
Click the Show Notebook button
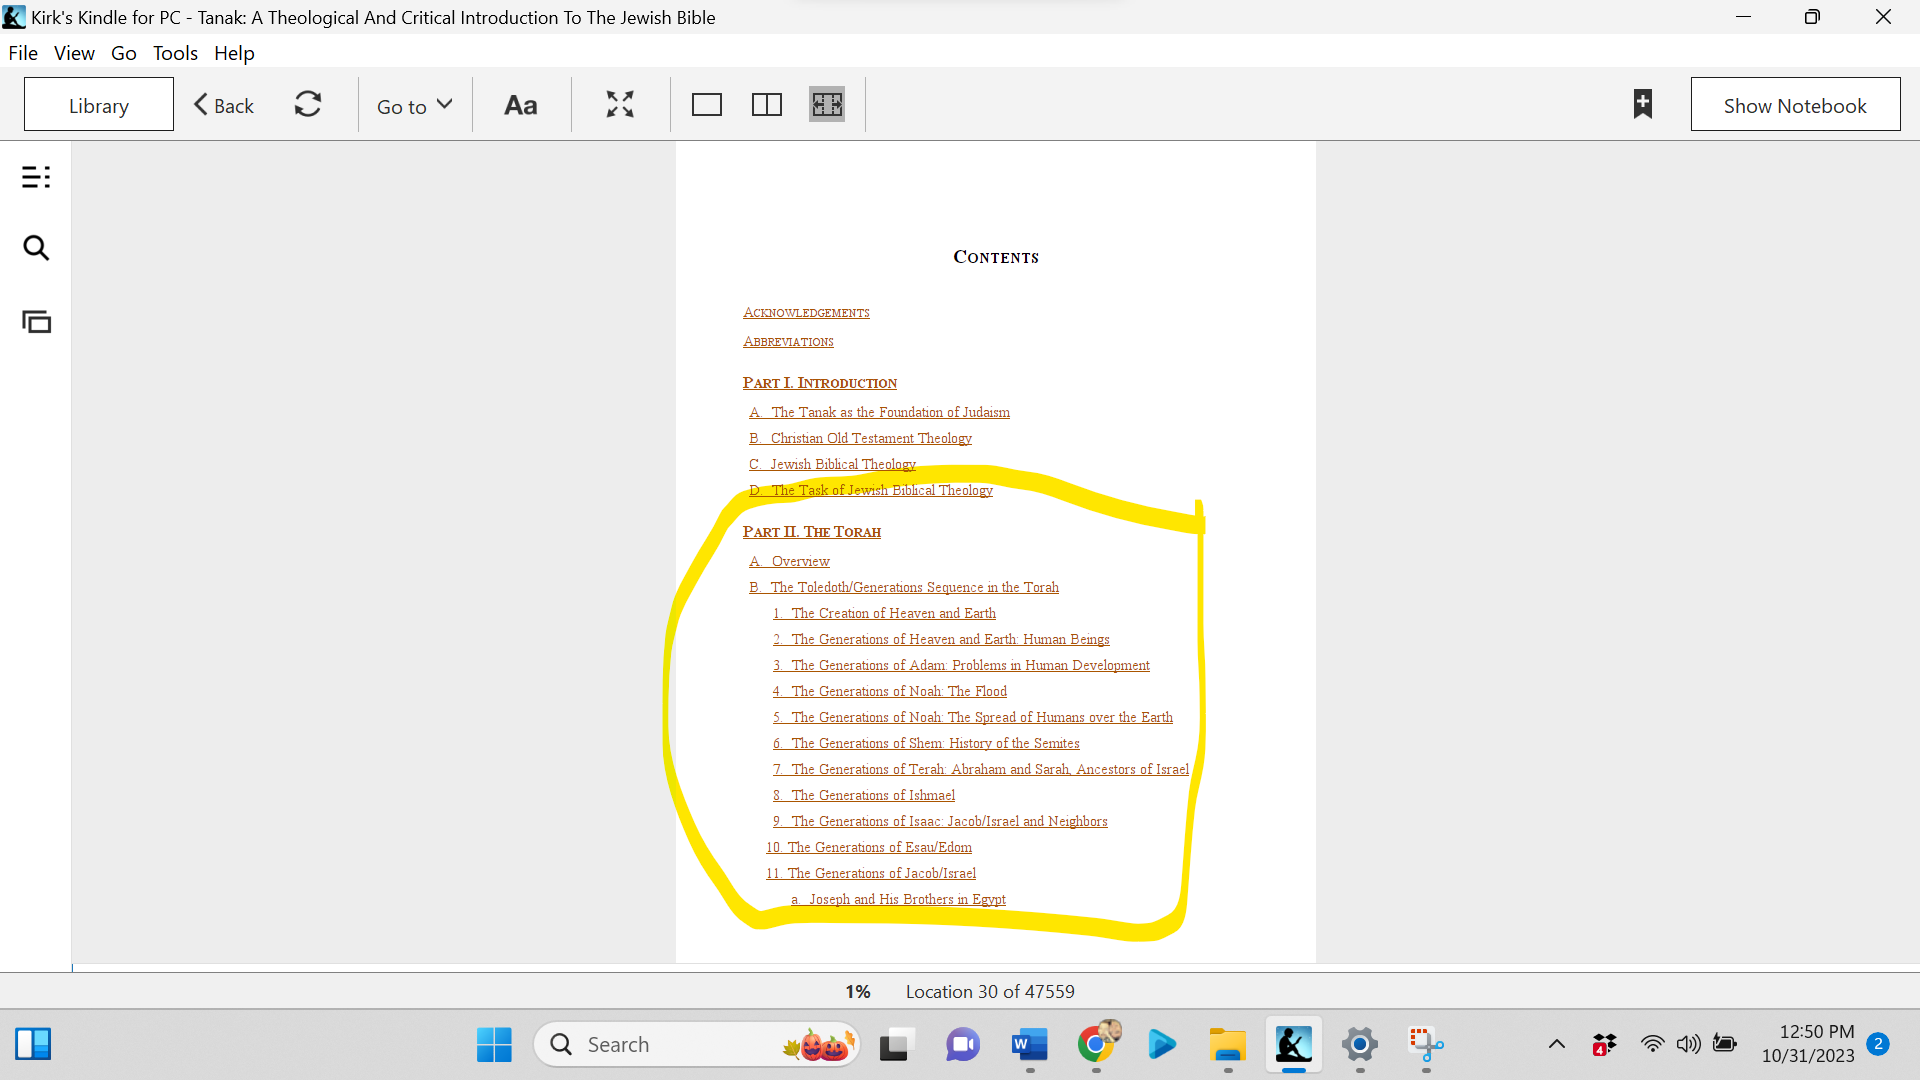coord(1795,105)
